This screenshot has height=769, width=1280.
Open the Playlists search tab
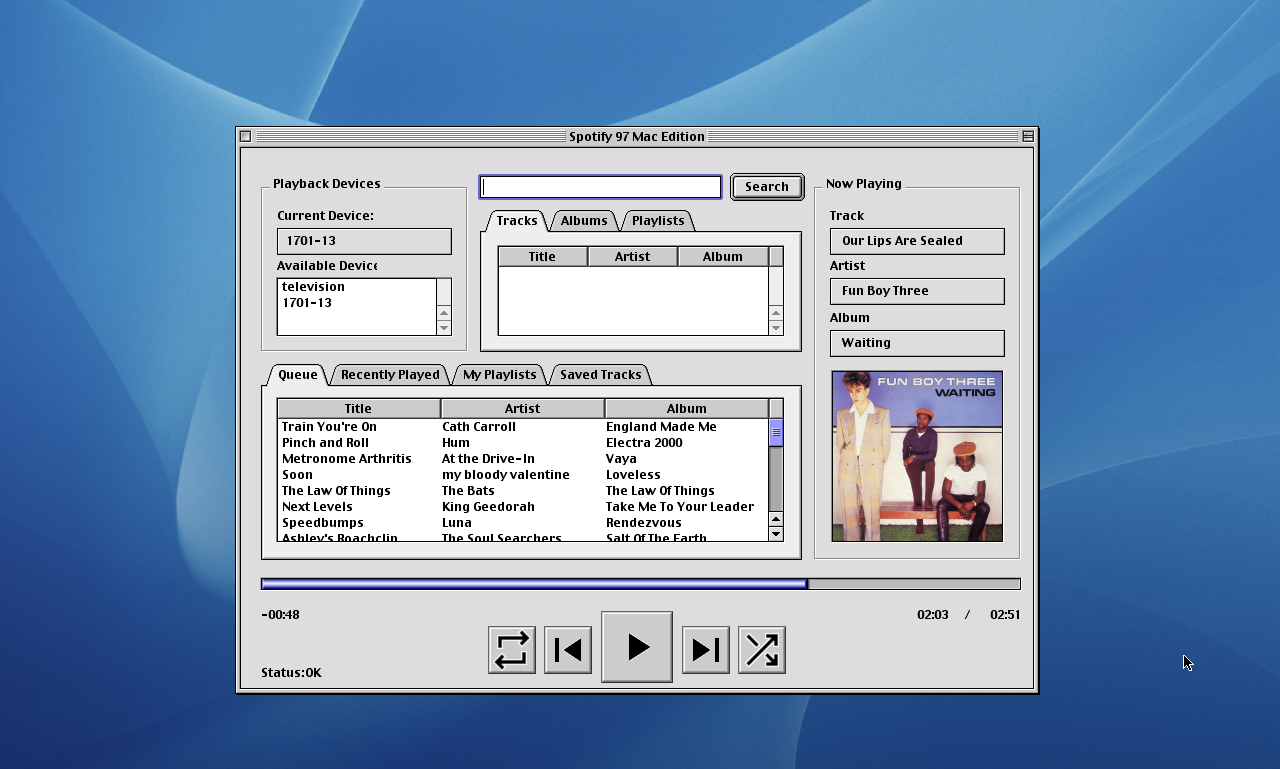pyautogui.click(x=658, y=221)
